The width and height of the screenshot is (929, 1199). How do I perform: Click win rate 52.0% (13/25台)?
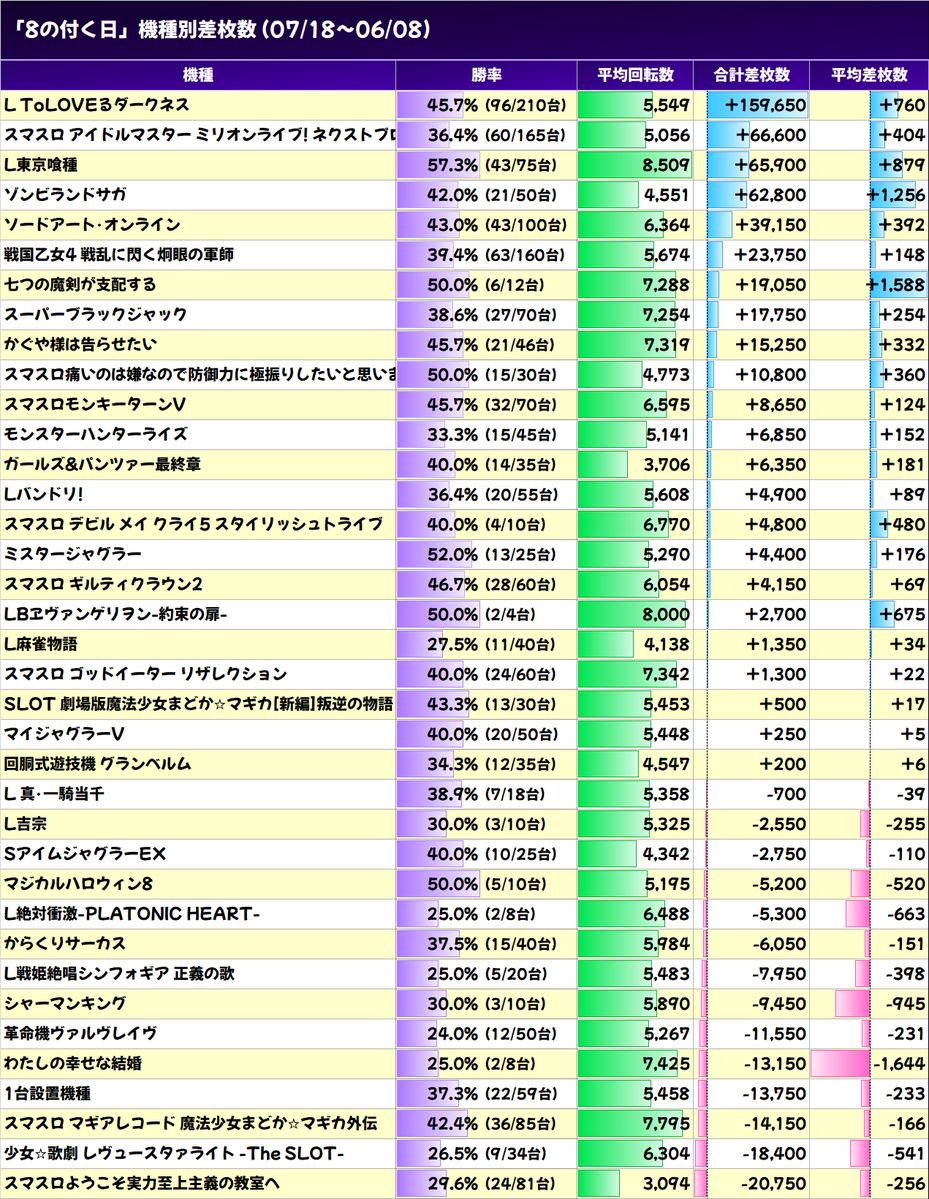coord(492,554)
